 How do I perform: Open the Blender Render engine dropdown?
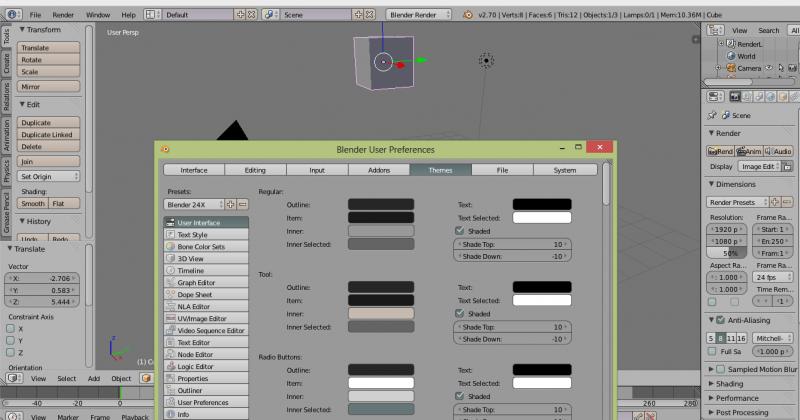pos(419,14)
